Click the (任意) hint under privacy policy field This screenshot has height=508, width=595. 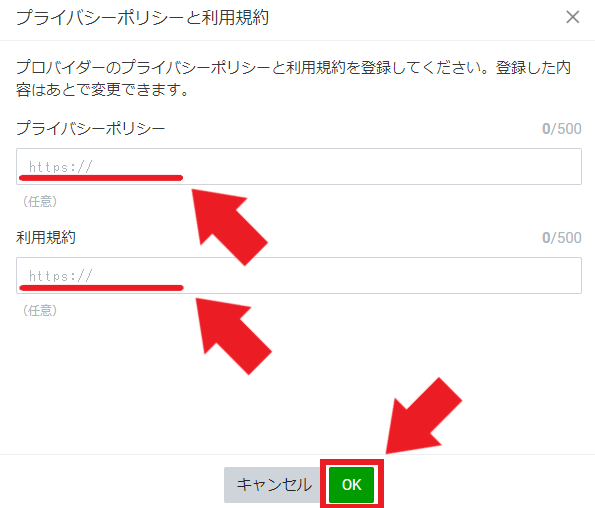(40, 201)
